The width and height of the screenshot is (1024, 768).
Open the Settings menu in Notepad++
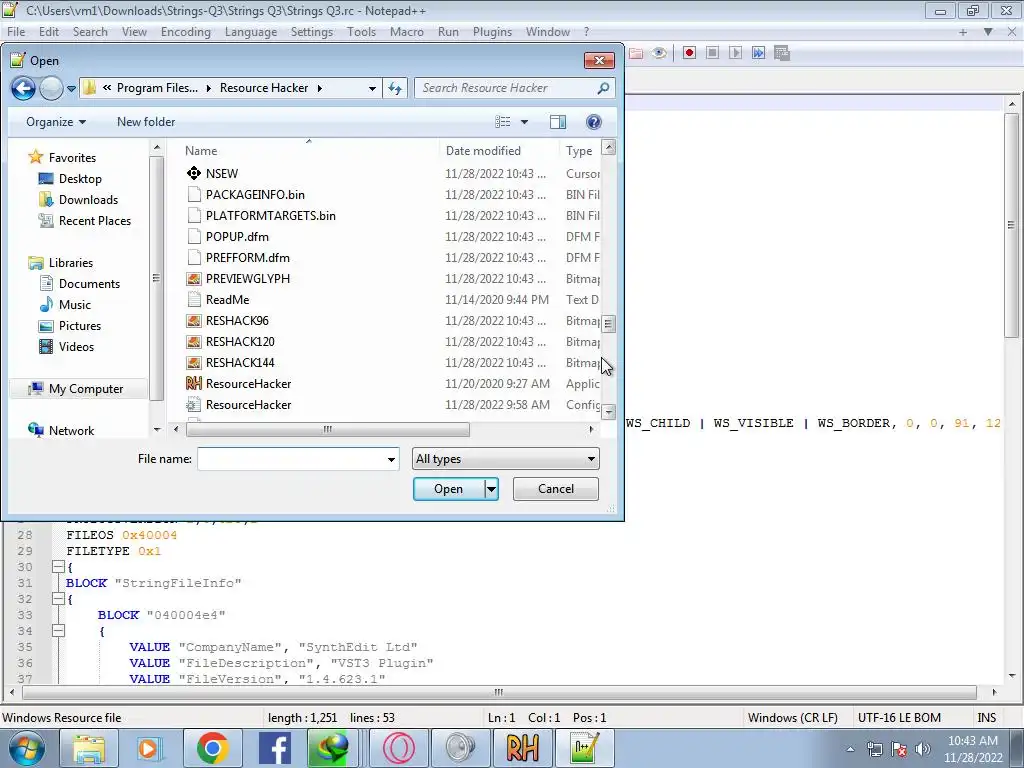312,32
